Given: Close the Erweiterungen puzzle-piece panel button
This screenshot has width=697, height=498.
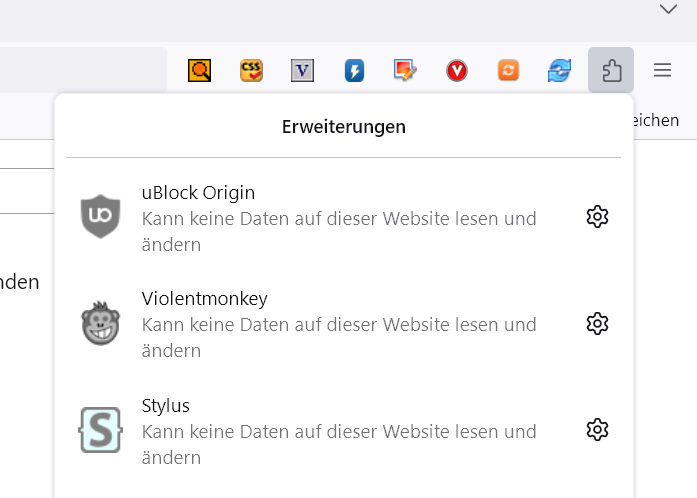Looking at the screenshot, I should coord(611,71).
